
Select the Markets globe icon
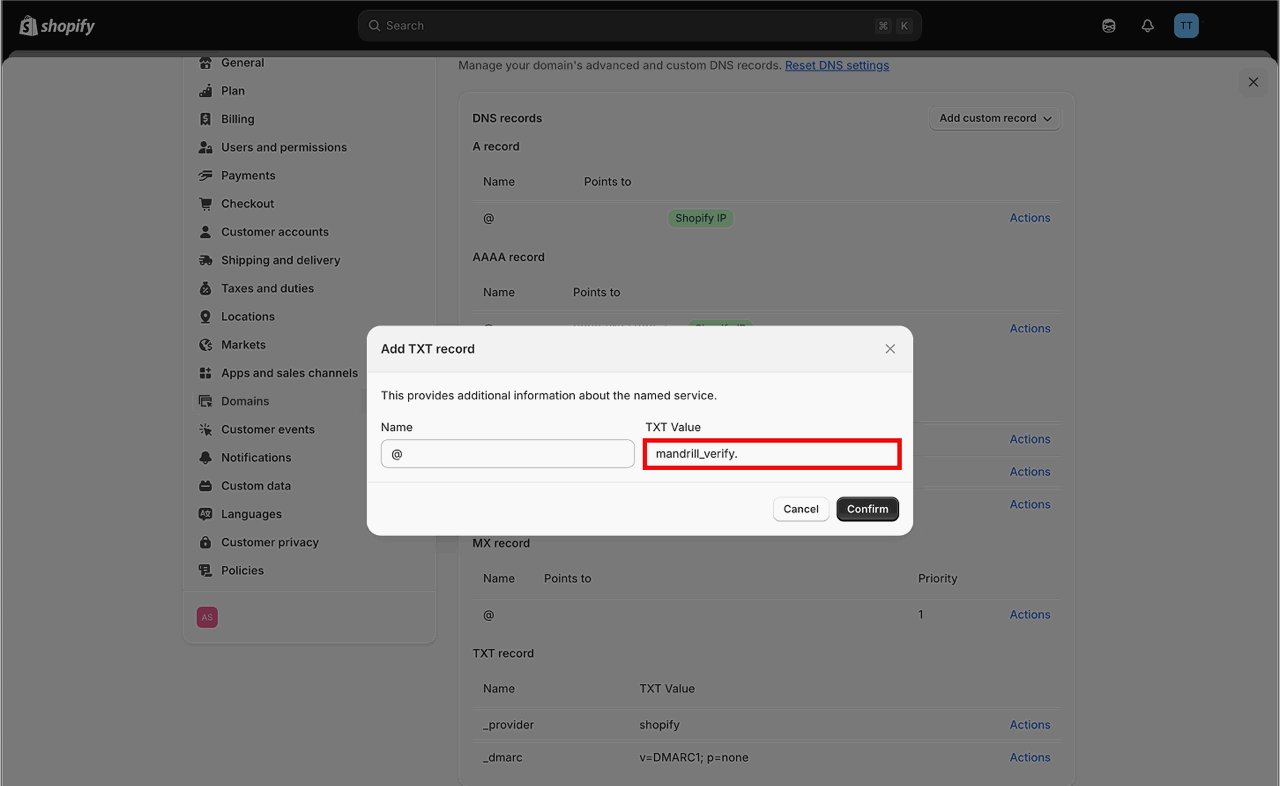(x=206, y=345)
